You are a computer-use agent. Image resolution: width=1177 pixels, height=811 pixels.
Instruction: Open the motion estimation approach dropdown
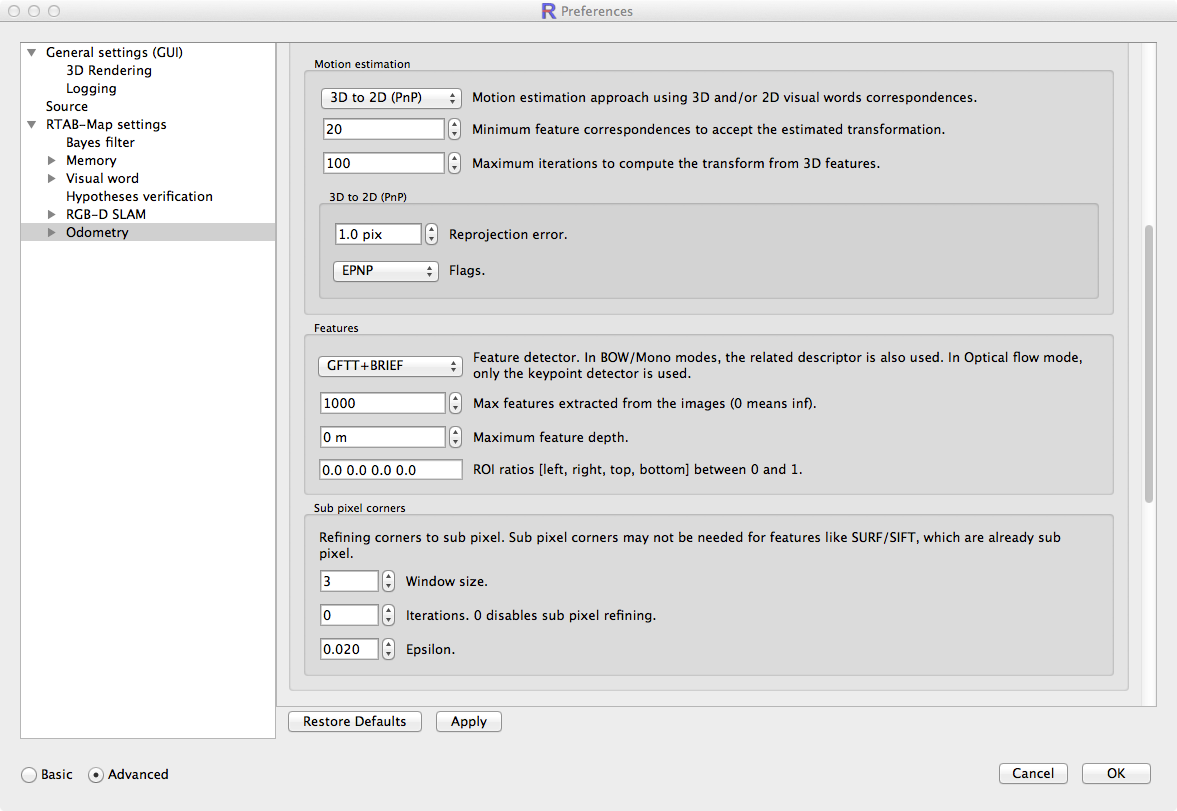392,98
